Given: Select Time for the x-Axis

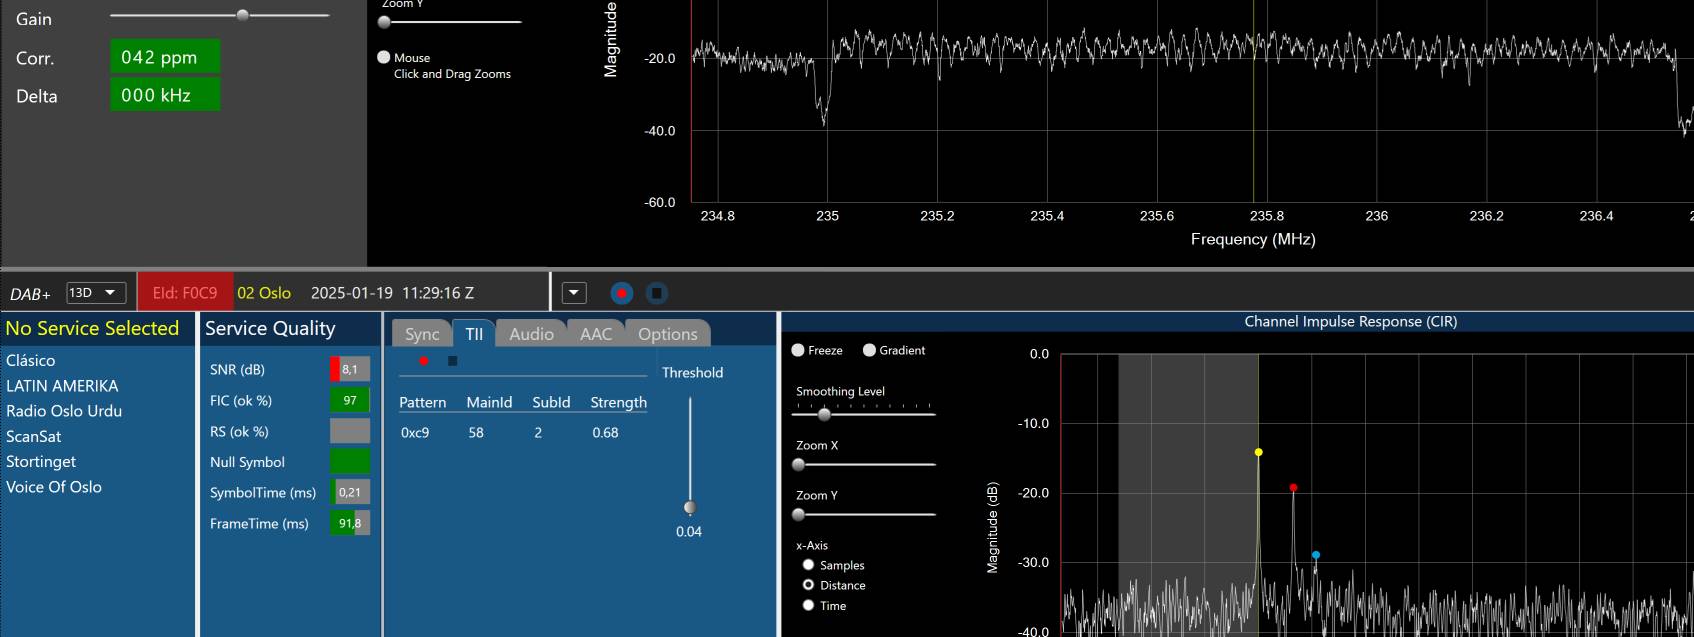Looking at the screenshot, I should click(808, 605).
